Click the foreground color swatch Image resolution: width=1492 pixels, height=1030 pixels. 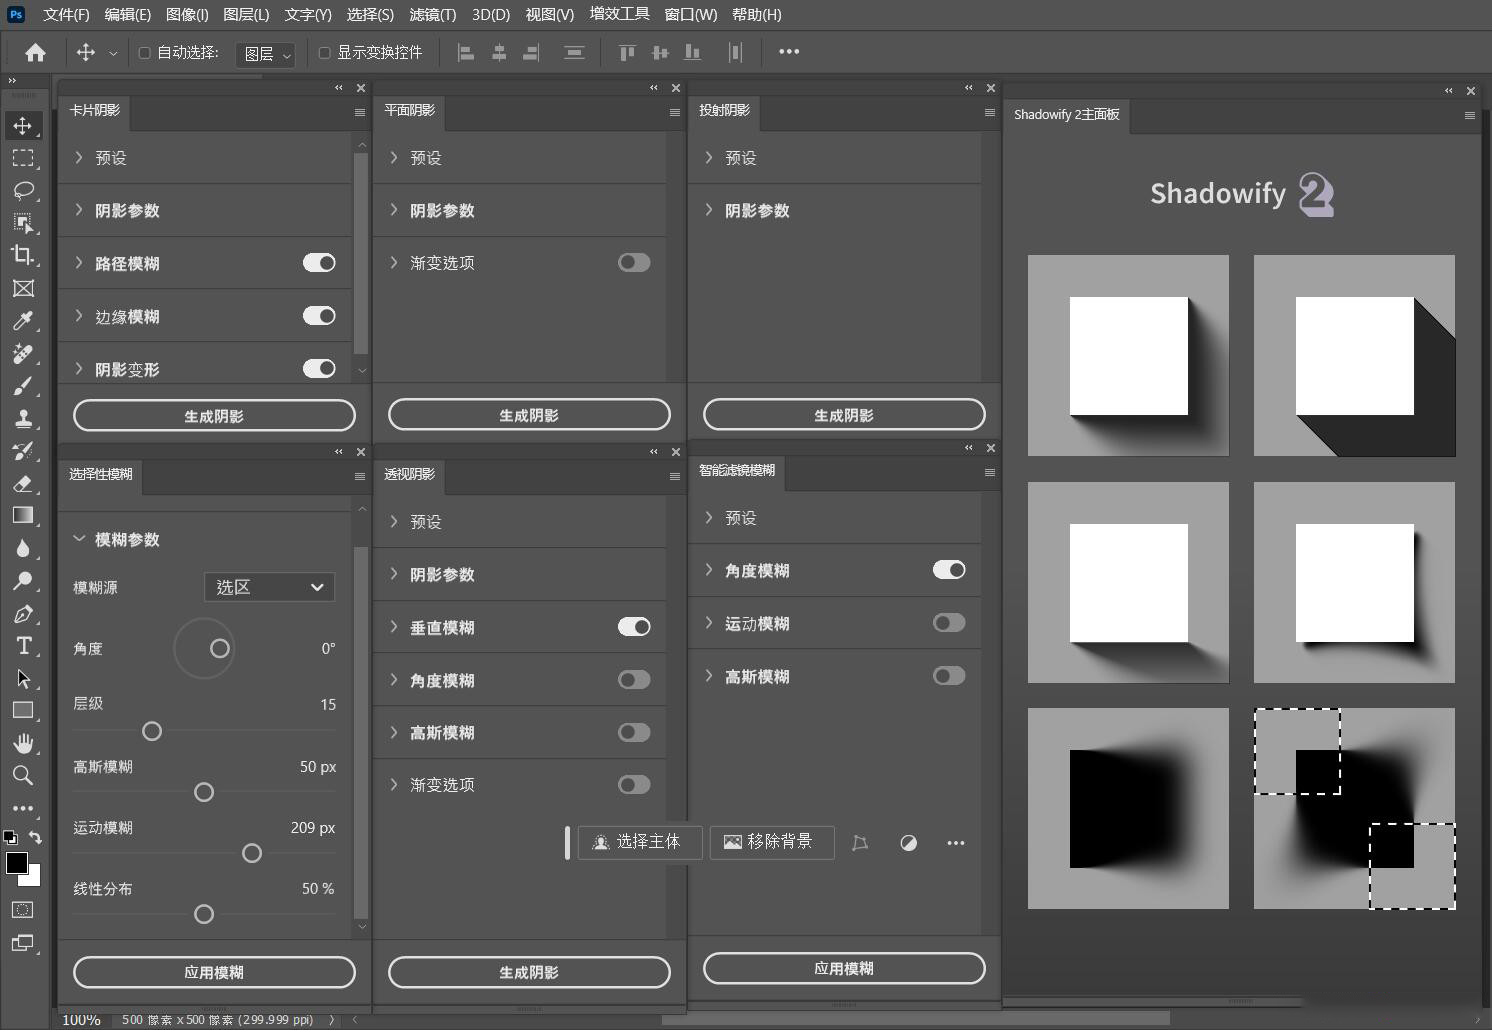coord(18,864)
